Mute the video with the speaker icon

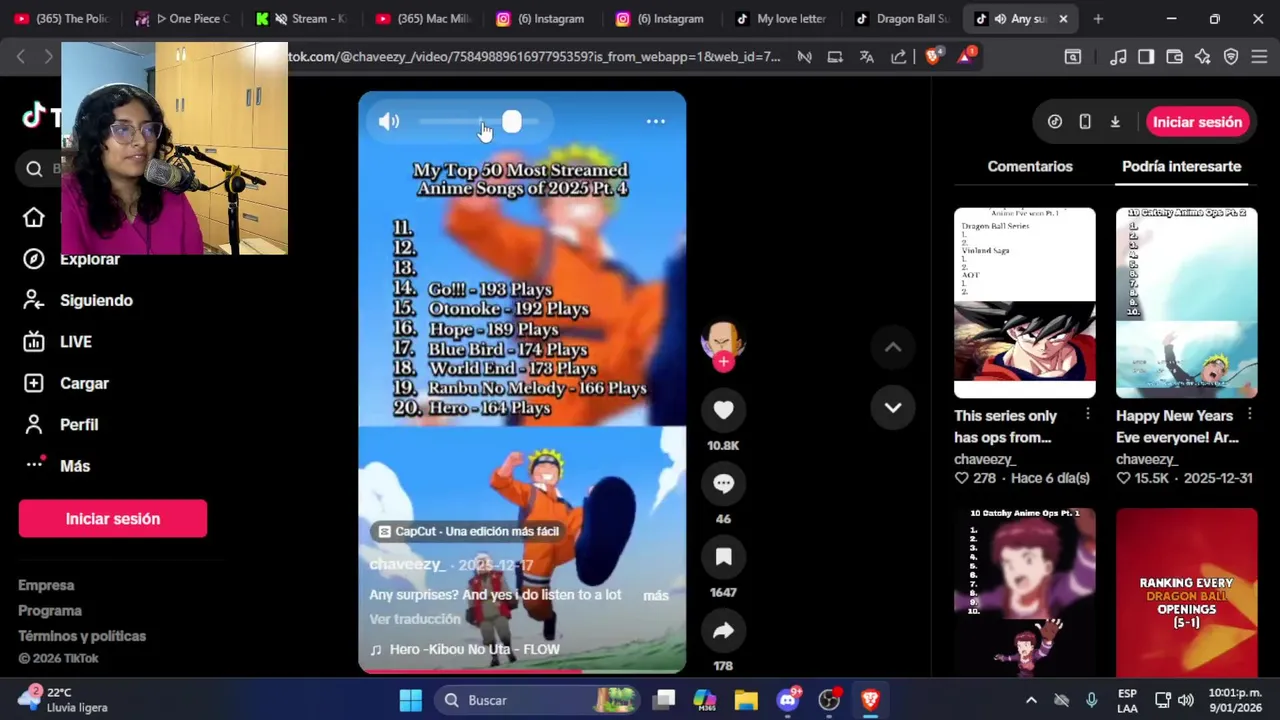[x=389, y=121]
